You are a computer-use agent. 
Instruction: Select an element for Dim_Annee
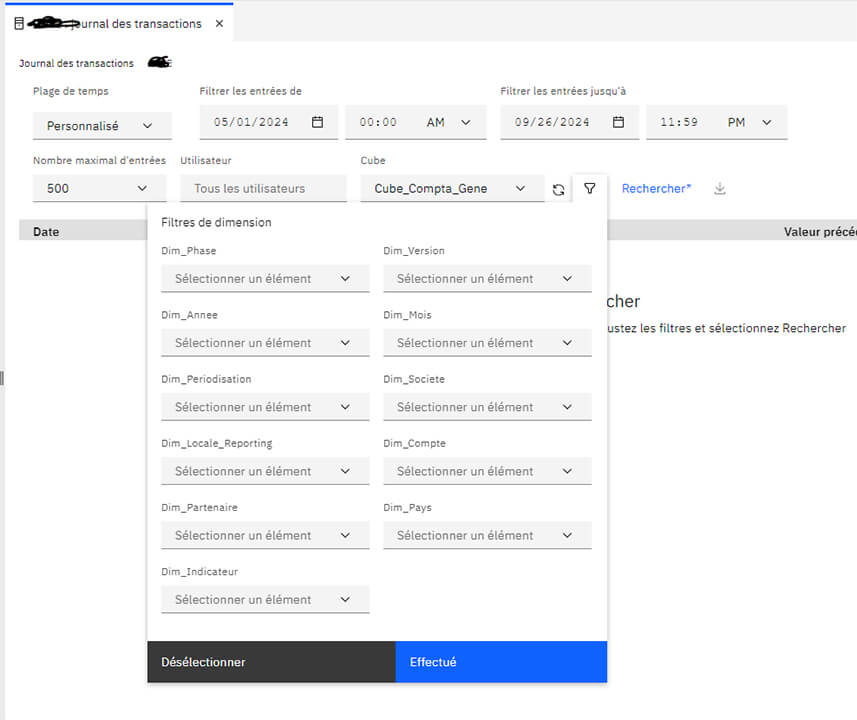(x=265, y=342)
